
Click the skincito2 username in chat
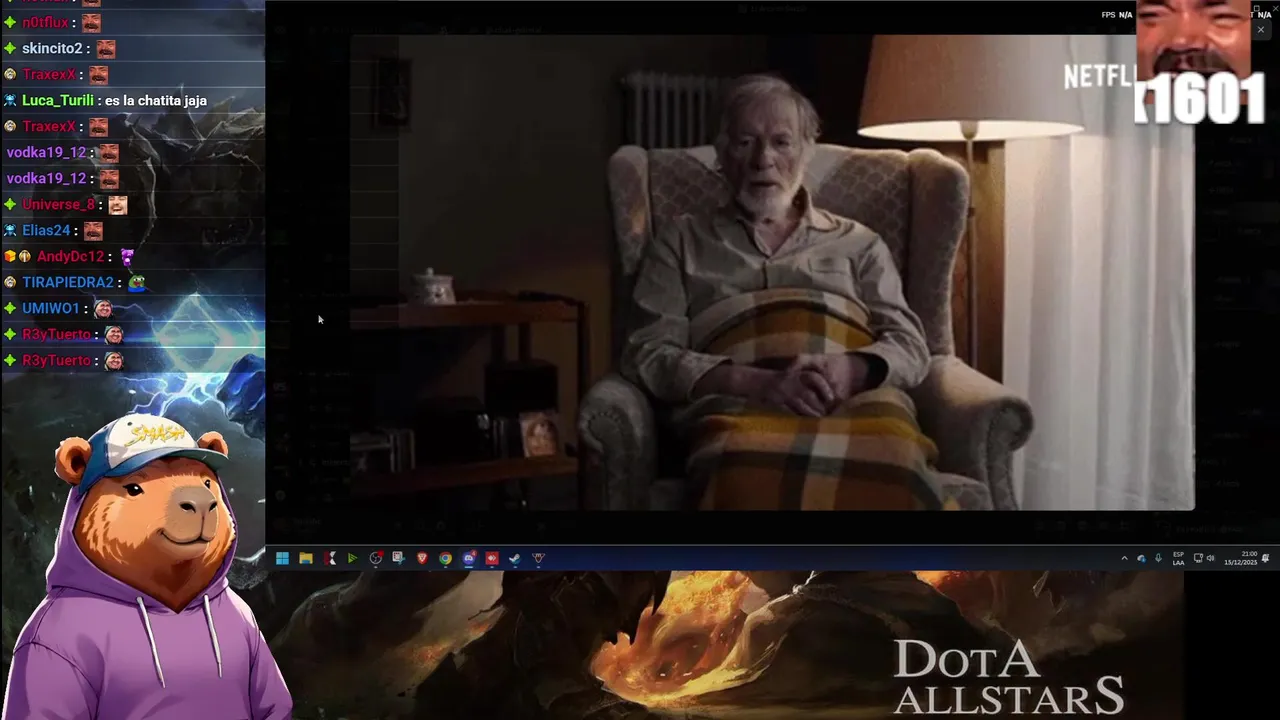[53, 48]
